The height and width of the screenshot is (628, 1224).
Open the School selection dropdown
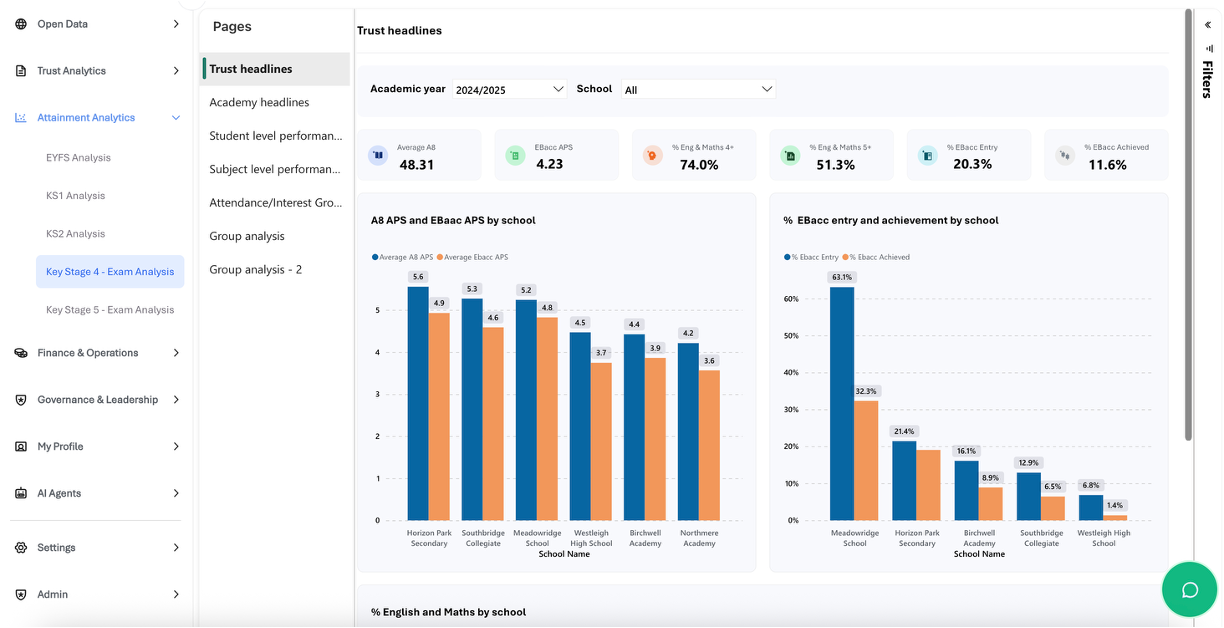tap(698, 89)
